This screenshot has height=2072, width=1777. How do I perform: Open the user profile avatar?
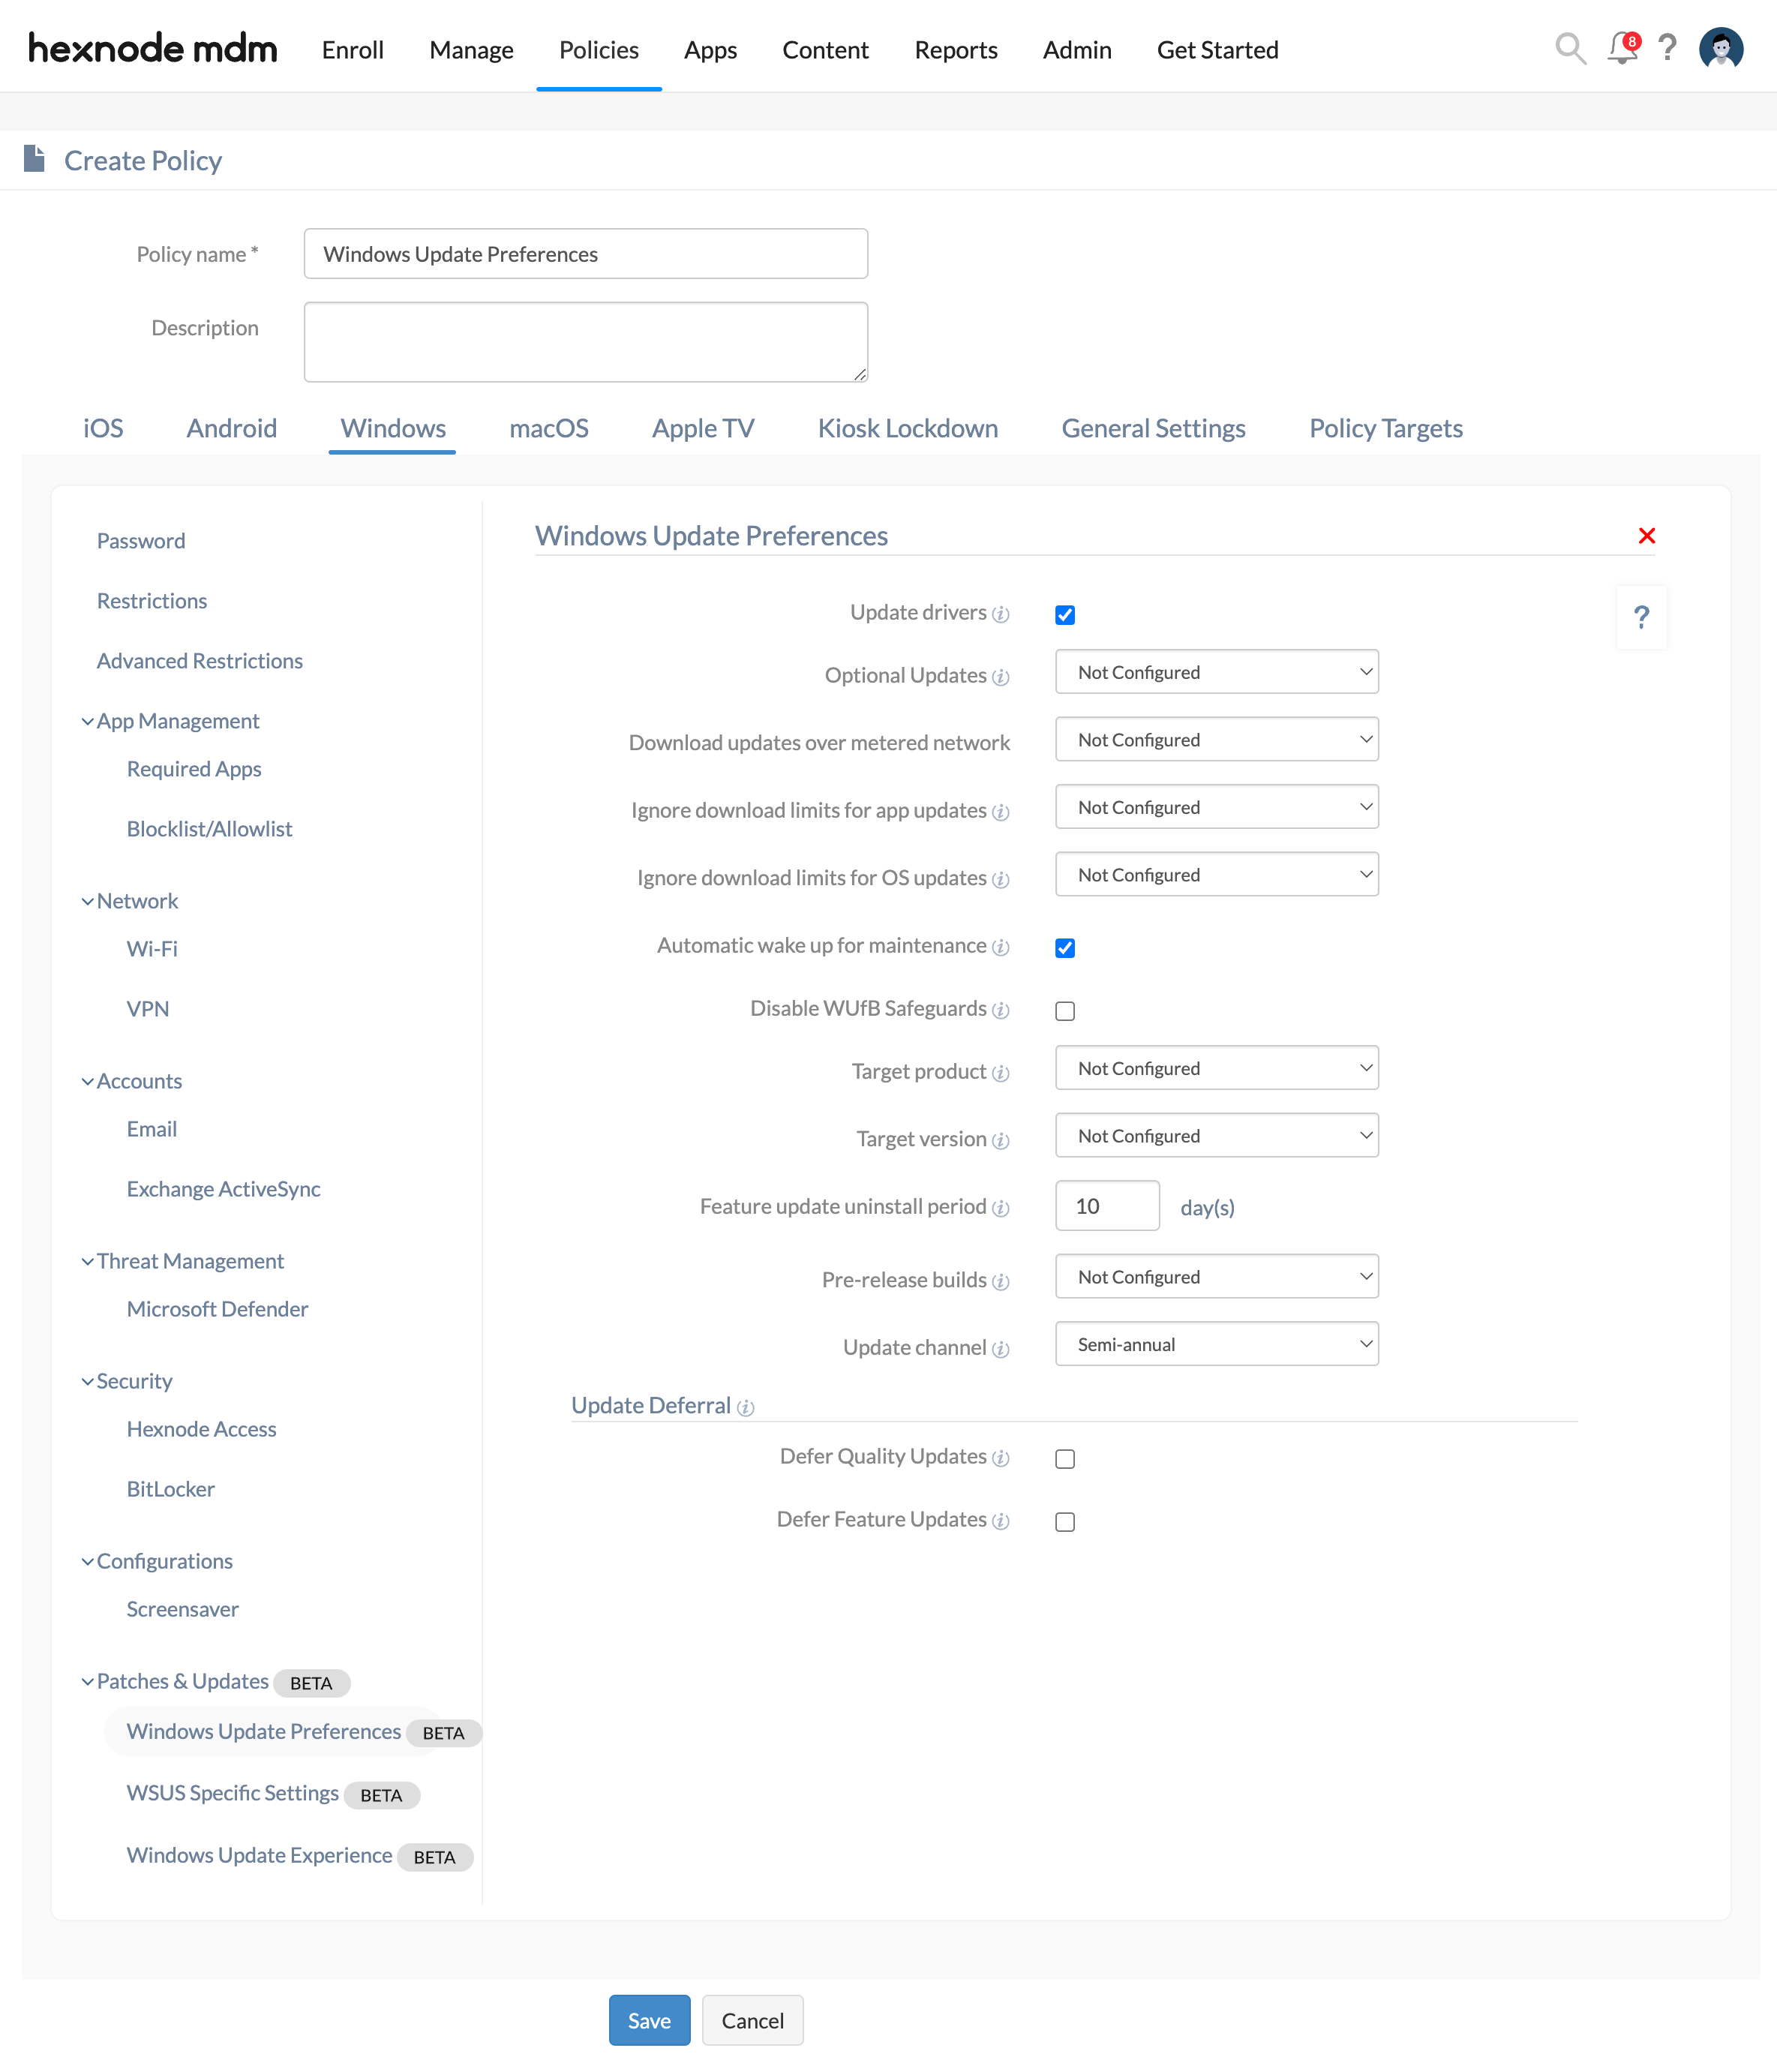[x=1721, y=48]
